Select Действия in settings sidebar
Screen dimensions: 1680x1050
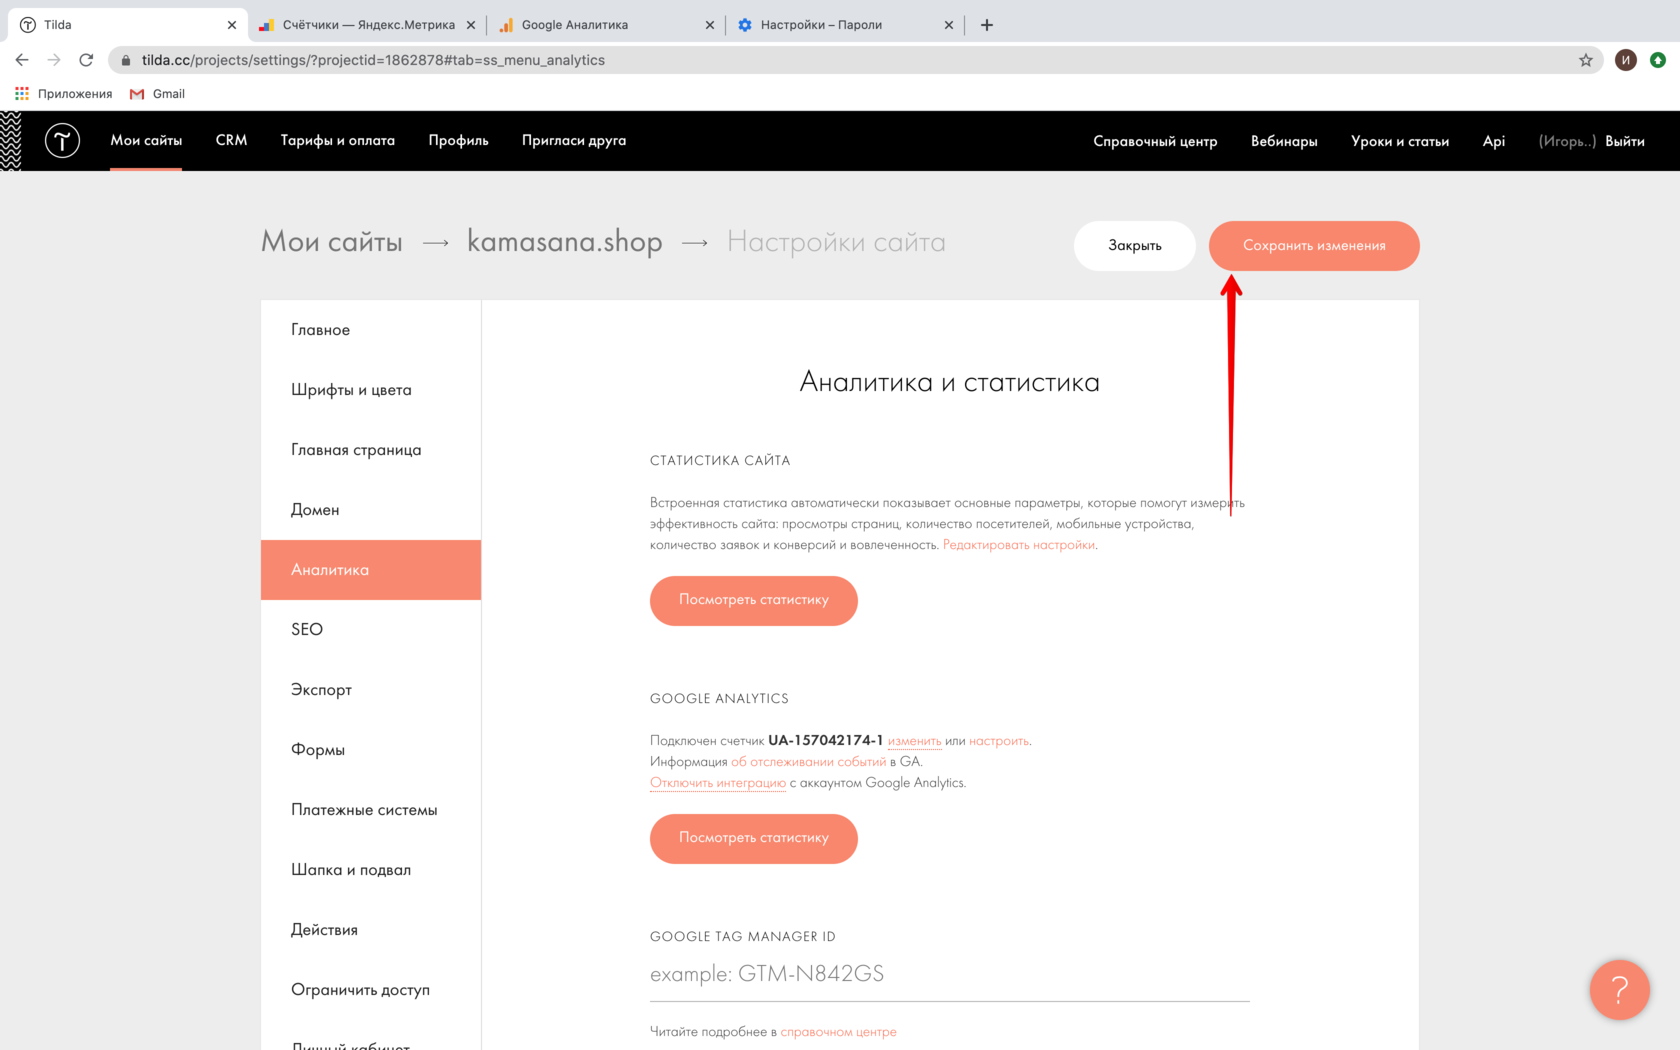371,930
